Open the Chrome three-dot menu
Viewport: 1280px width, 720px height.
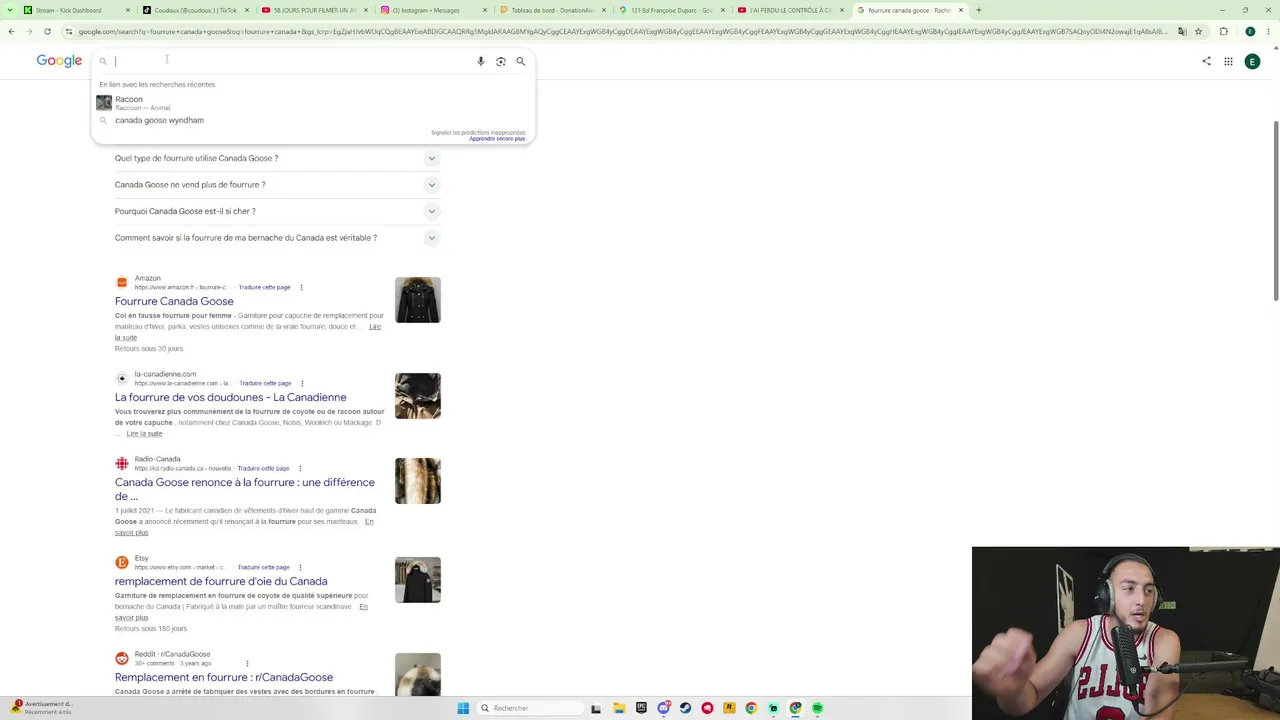pyautogui.click(x=1269, y=31)
